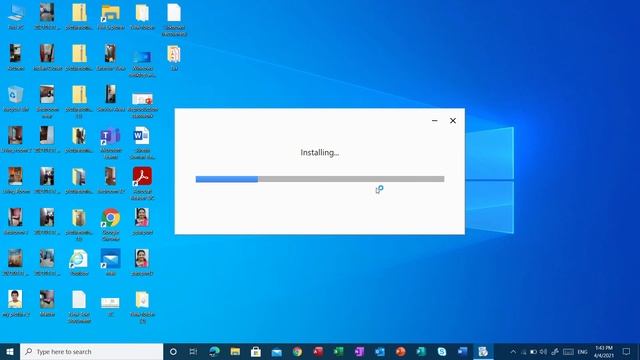
Task: Select the Microsoft Teams desktop shortcut
Action: coord(111,142)
